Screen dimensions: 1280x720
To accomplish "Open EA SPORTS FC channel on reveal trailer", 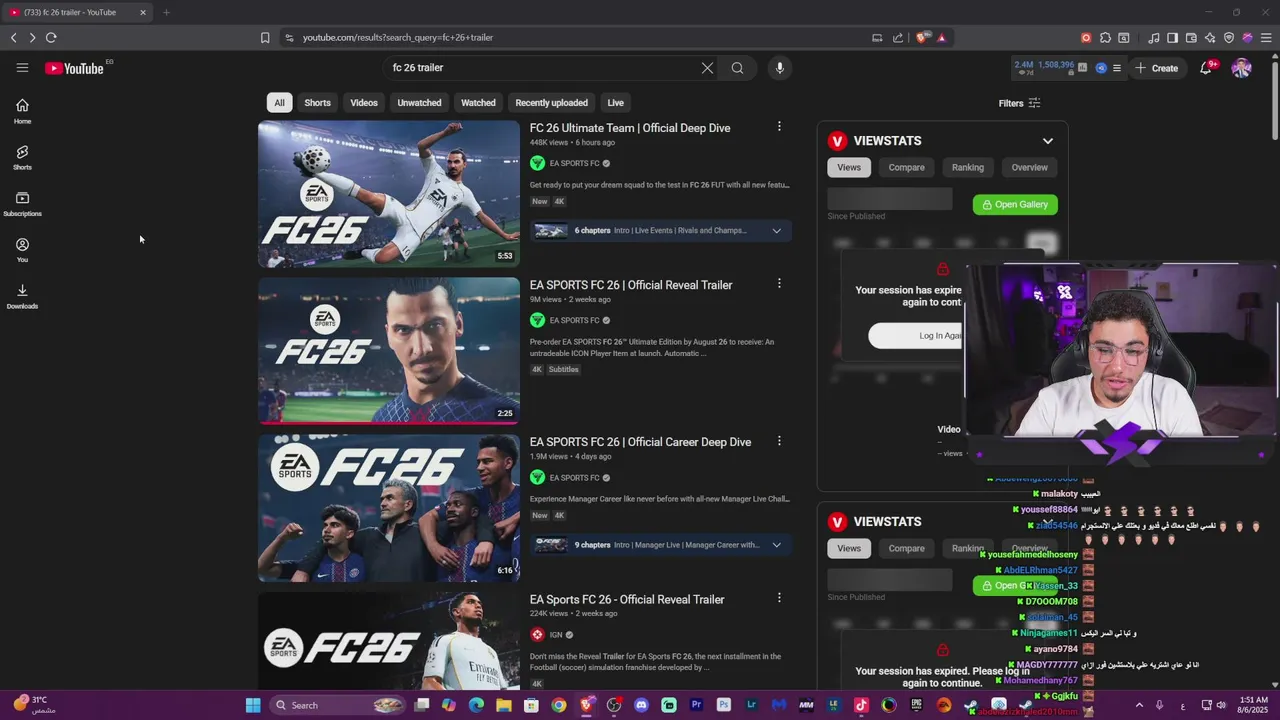I will [574, 320].
